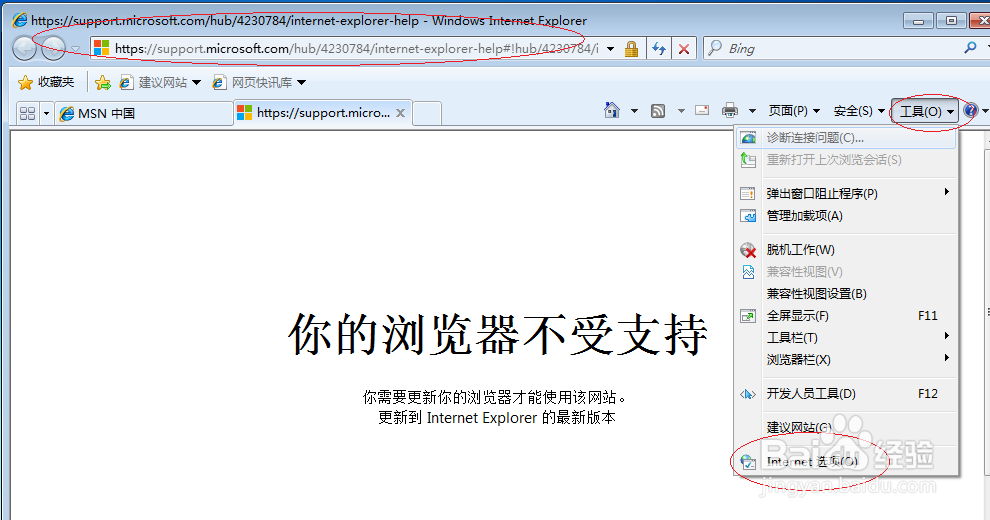Click the 你的浏览器不受支持 heading
Screen dimensions: 990x520
pos(498,334)
